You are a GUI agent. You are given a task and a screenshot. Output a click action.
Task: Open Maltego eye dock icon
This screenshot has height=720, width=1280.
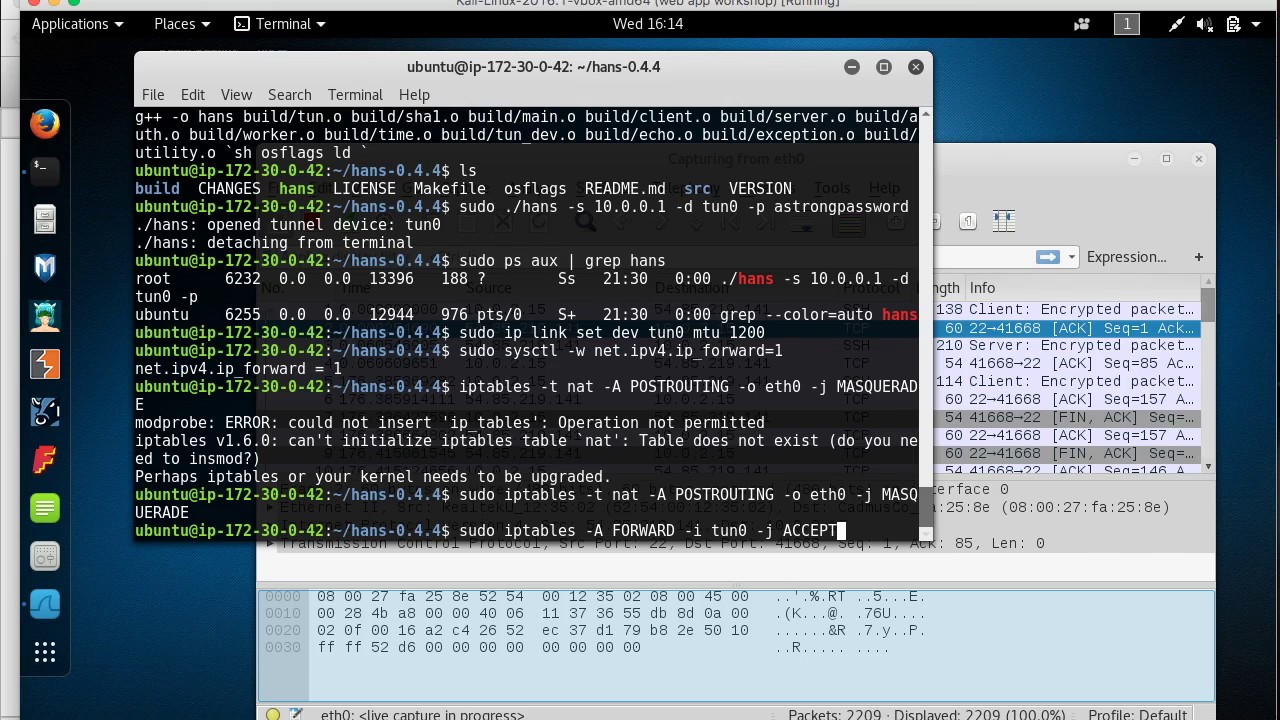coord(44,412)
